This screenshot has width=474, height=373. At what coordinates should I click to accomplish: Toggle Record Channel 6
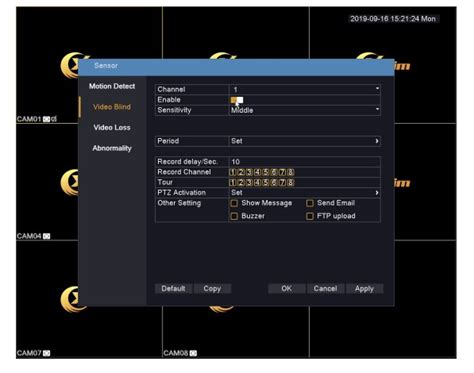click(274, 172)
